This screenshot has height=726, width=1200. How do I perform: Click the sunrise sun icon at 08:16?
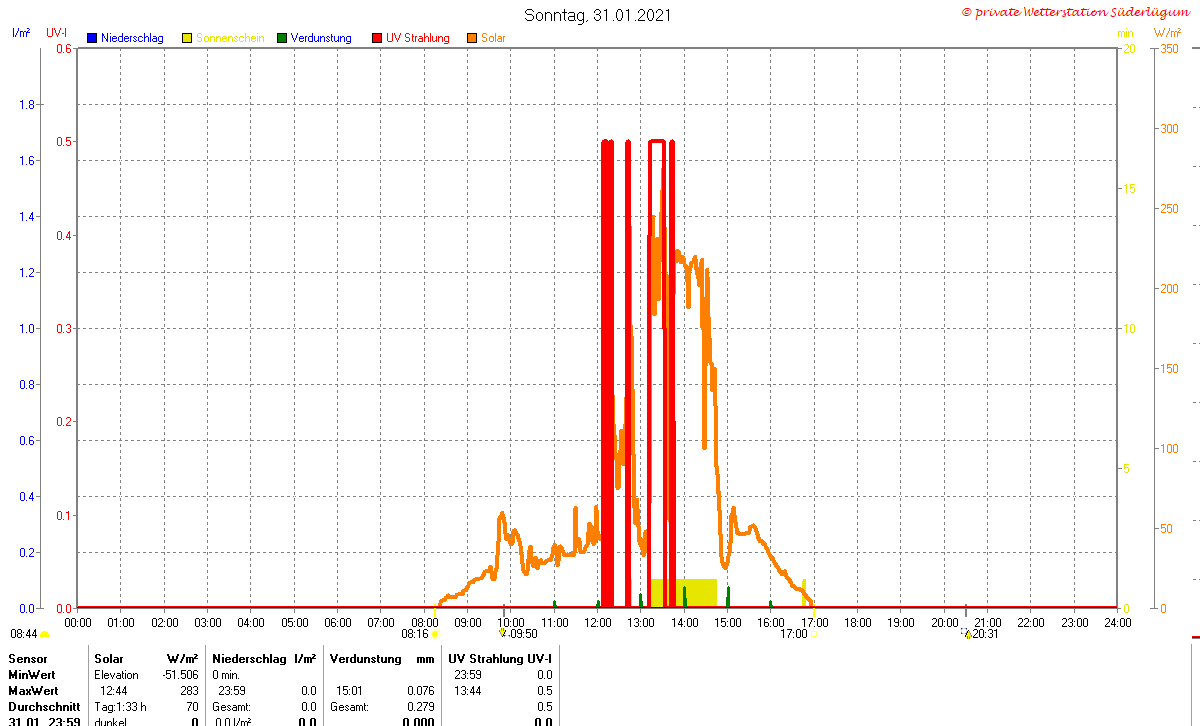(435, 634)
